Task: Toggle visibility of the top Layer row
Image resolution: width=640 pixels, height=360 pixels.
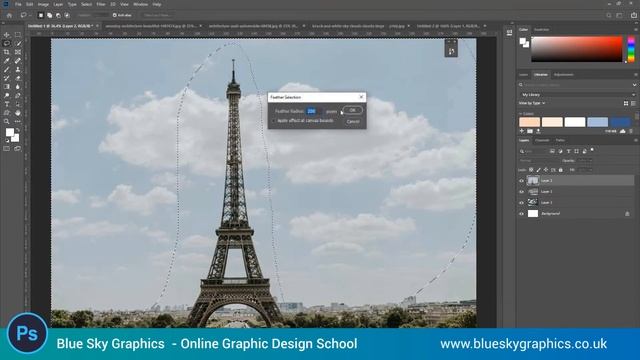Action: tap(521, 180)
